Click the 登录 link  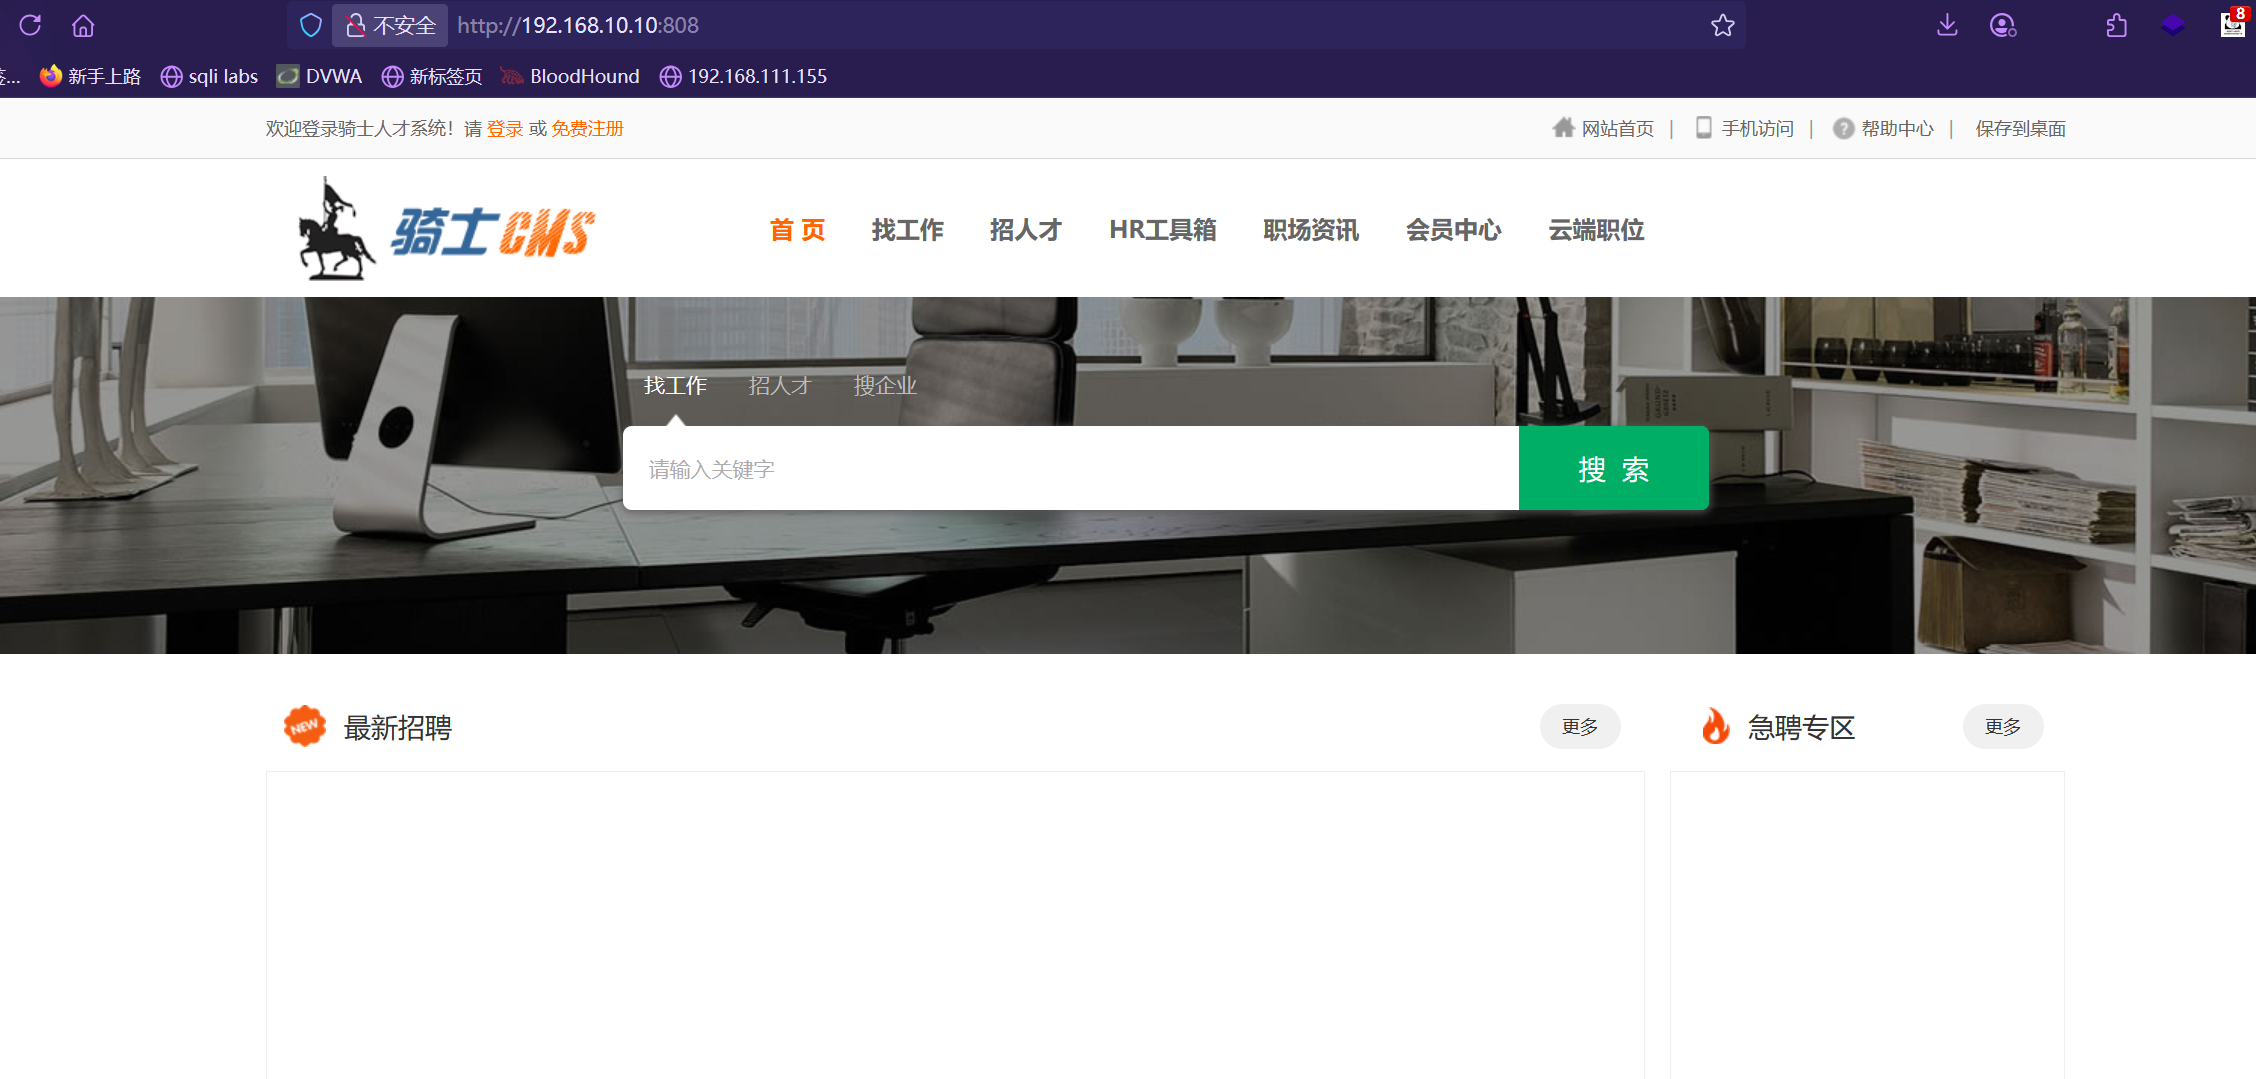[505, 129]
